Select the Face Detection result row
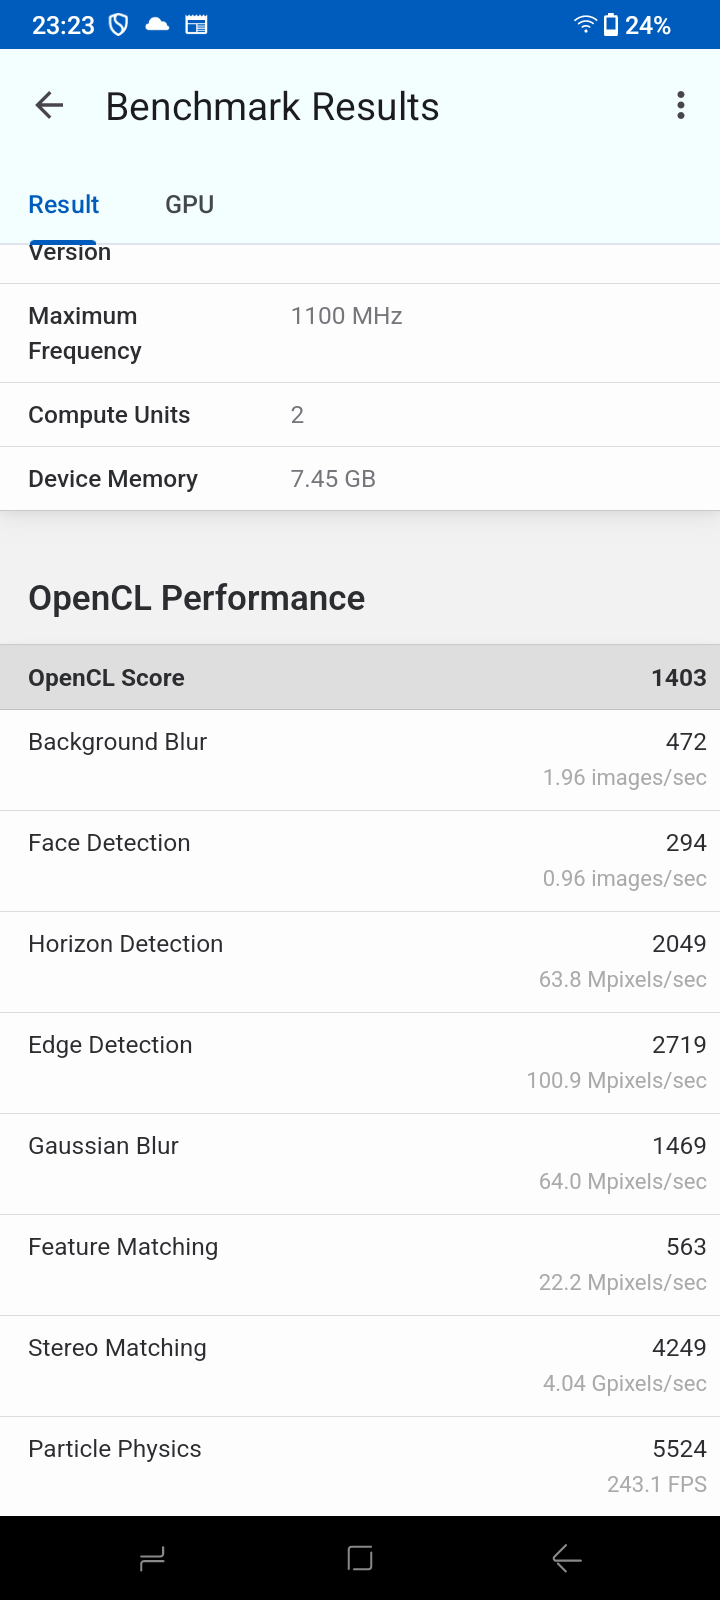Screen dimensions: 720x1600 360,861
